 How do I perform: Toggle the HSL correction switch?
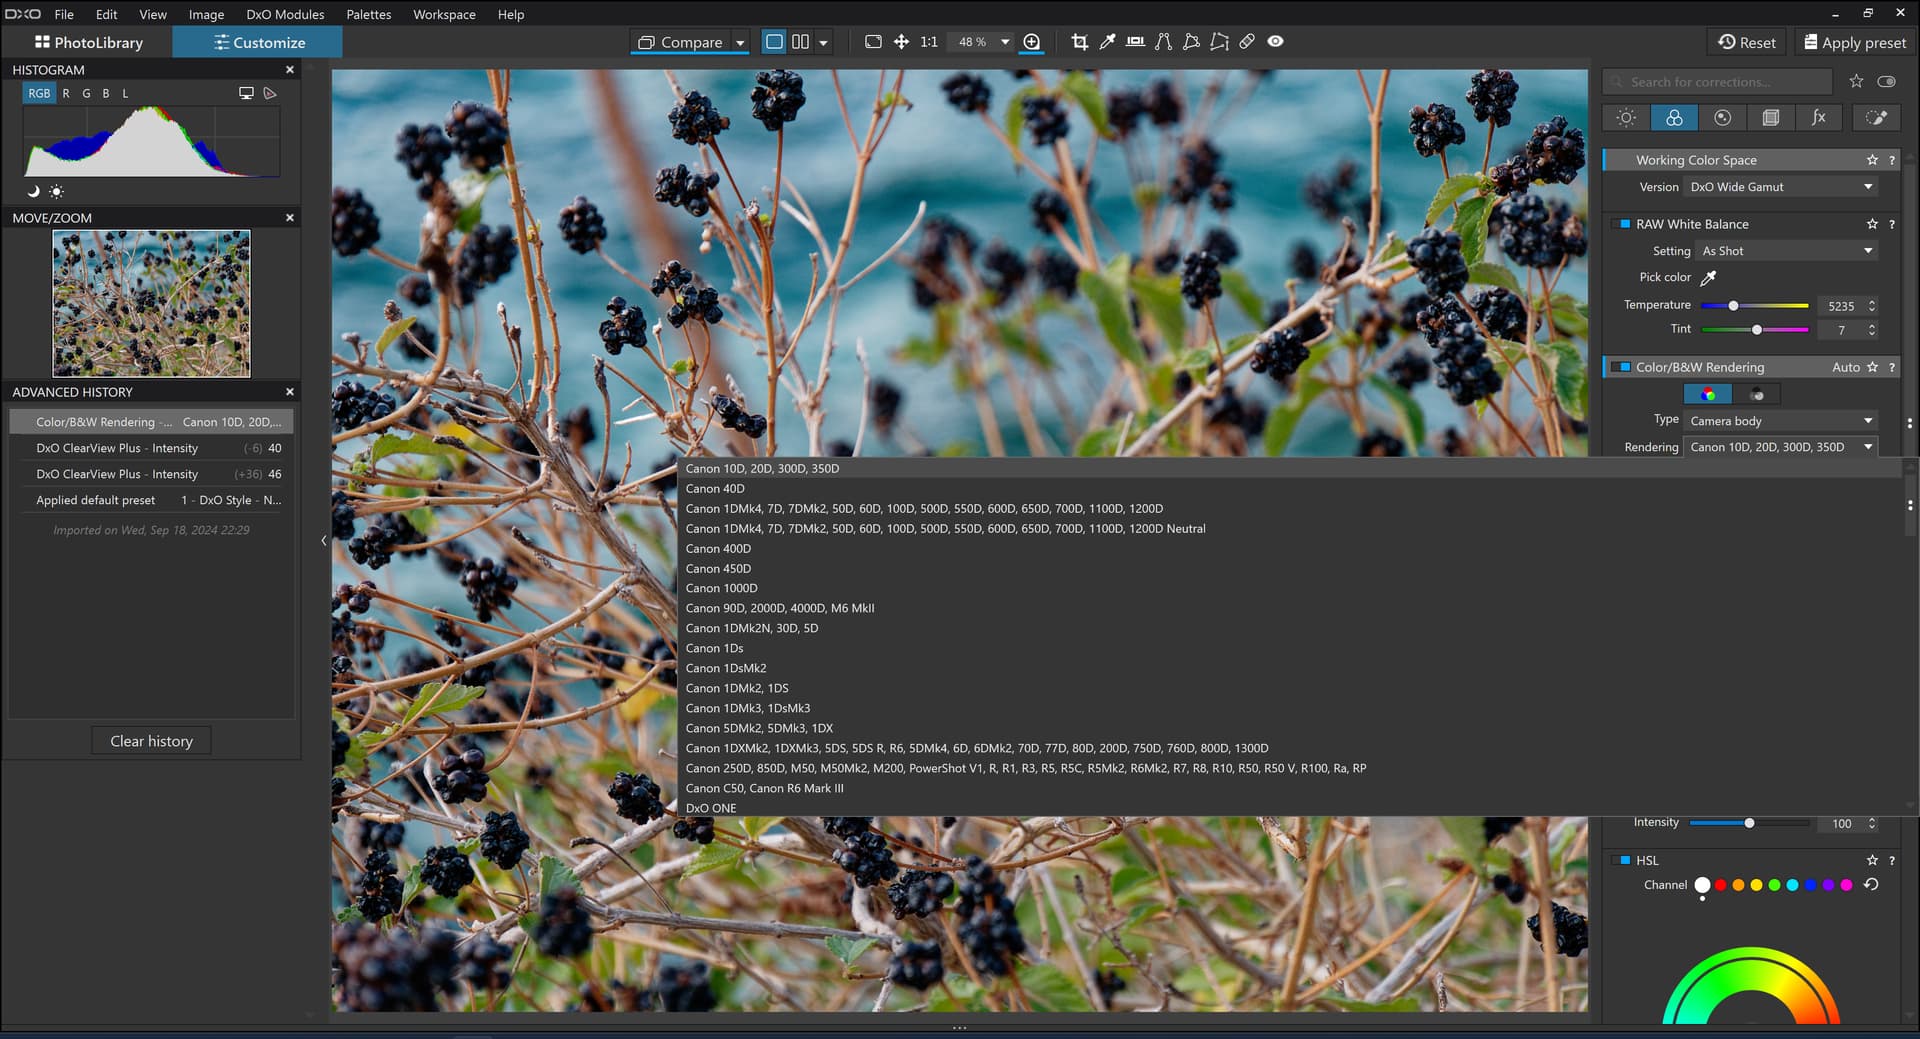tap(1625, 860)
